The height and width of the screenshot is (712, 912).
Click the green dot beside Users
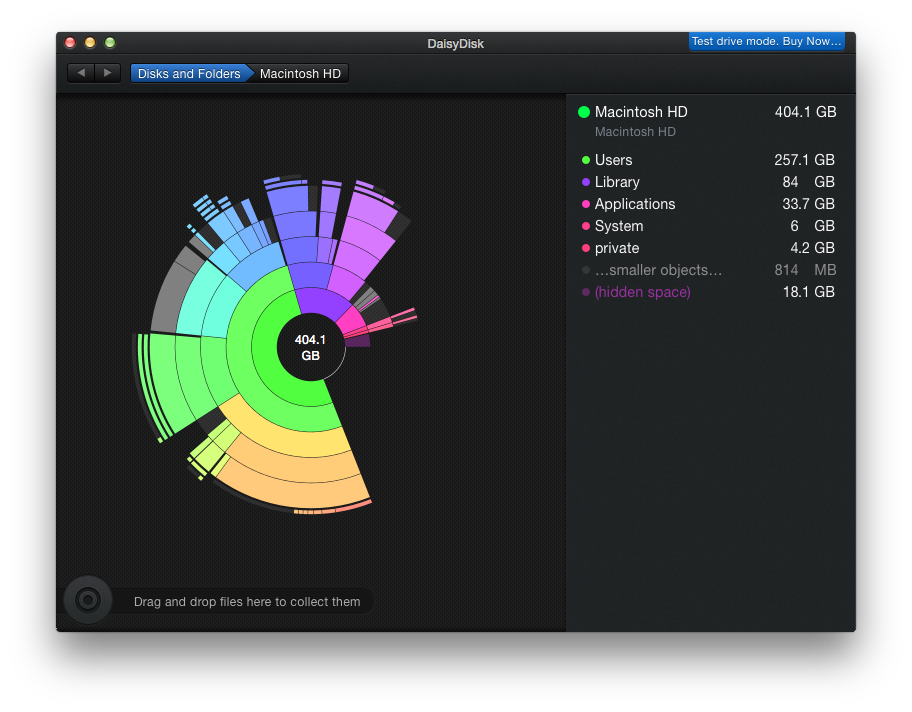pos(586,160)
